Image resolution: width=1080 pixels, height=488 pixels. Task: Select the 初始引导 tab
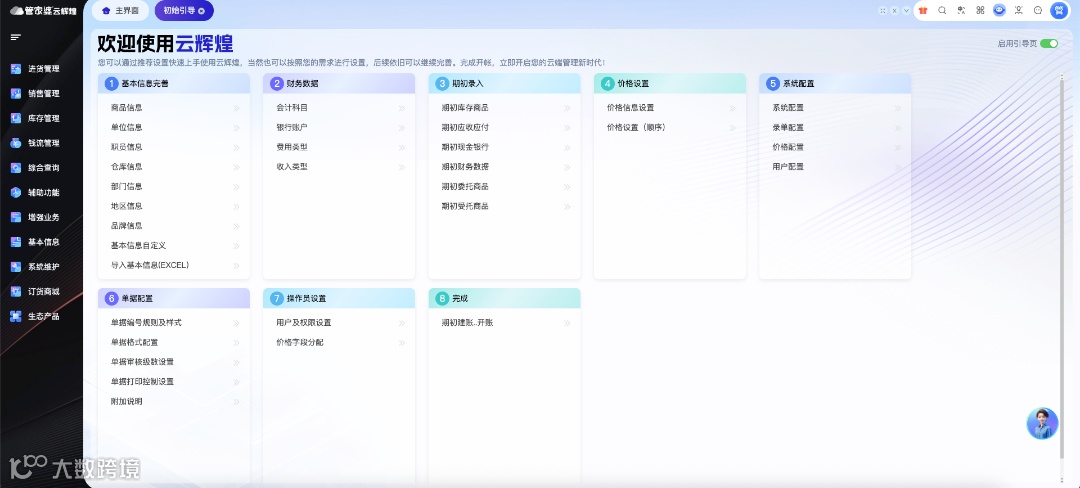(x=183, y=10)
